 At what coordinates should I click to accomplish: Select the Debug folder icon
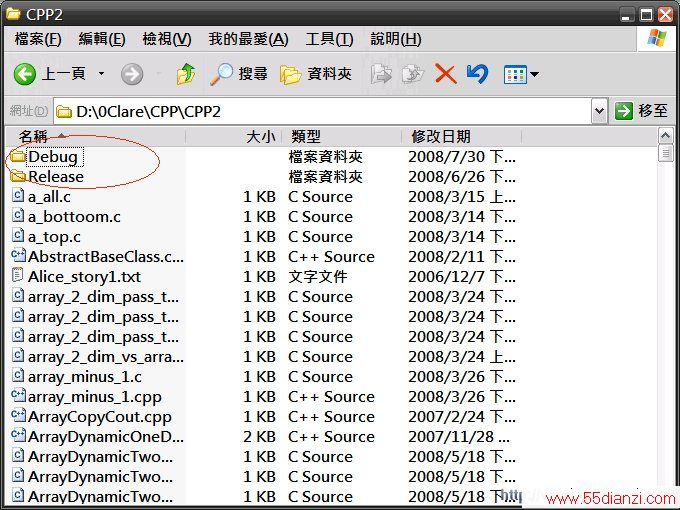tap(18, 157)
